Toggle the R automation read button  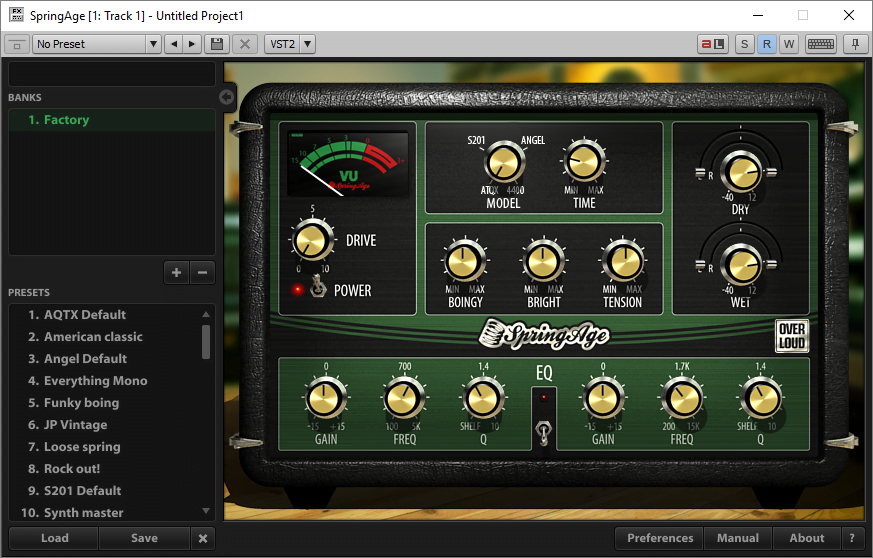(767, 44)
